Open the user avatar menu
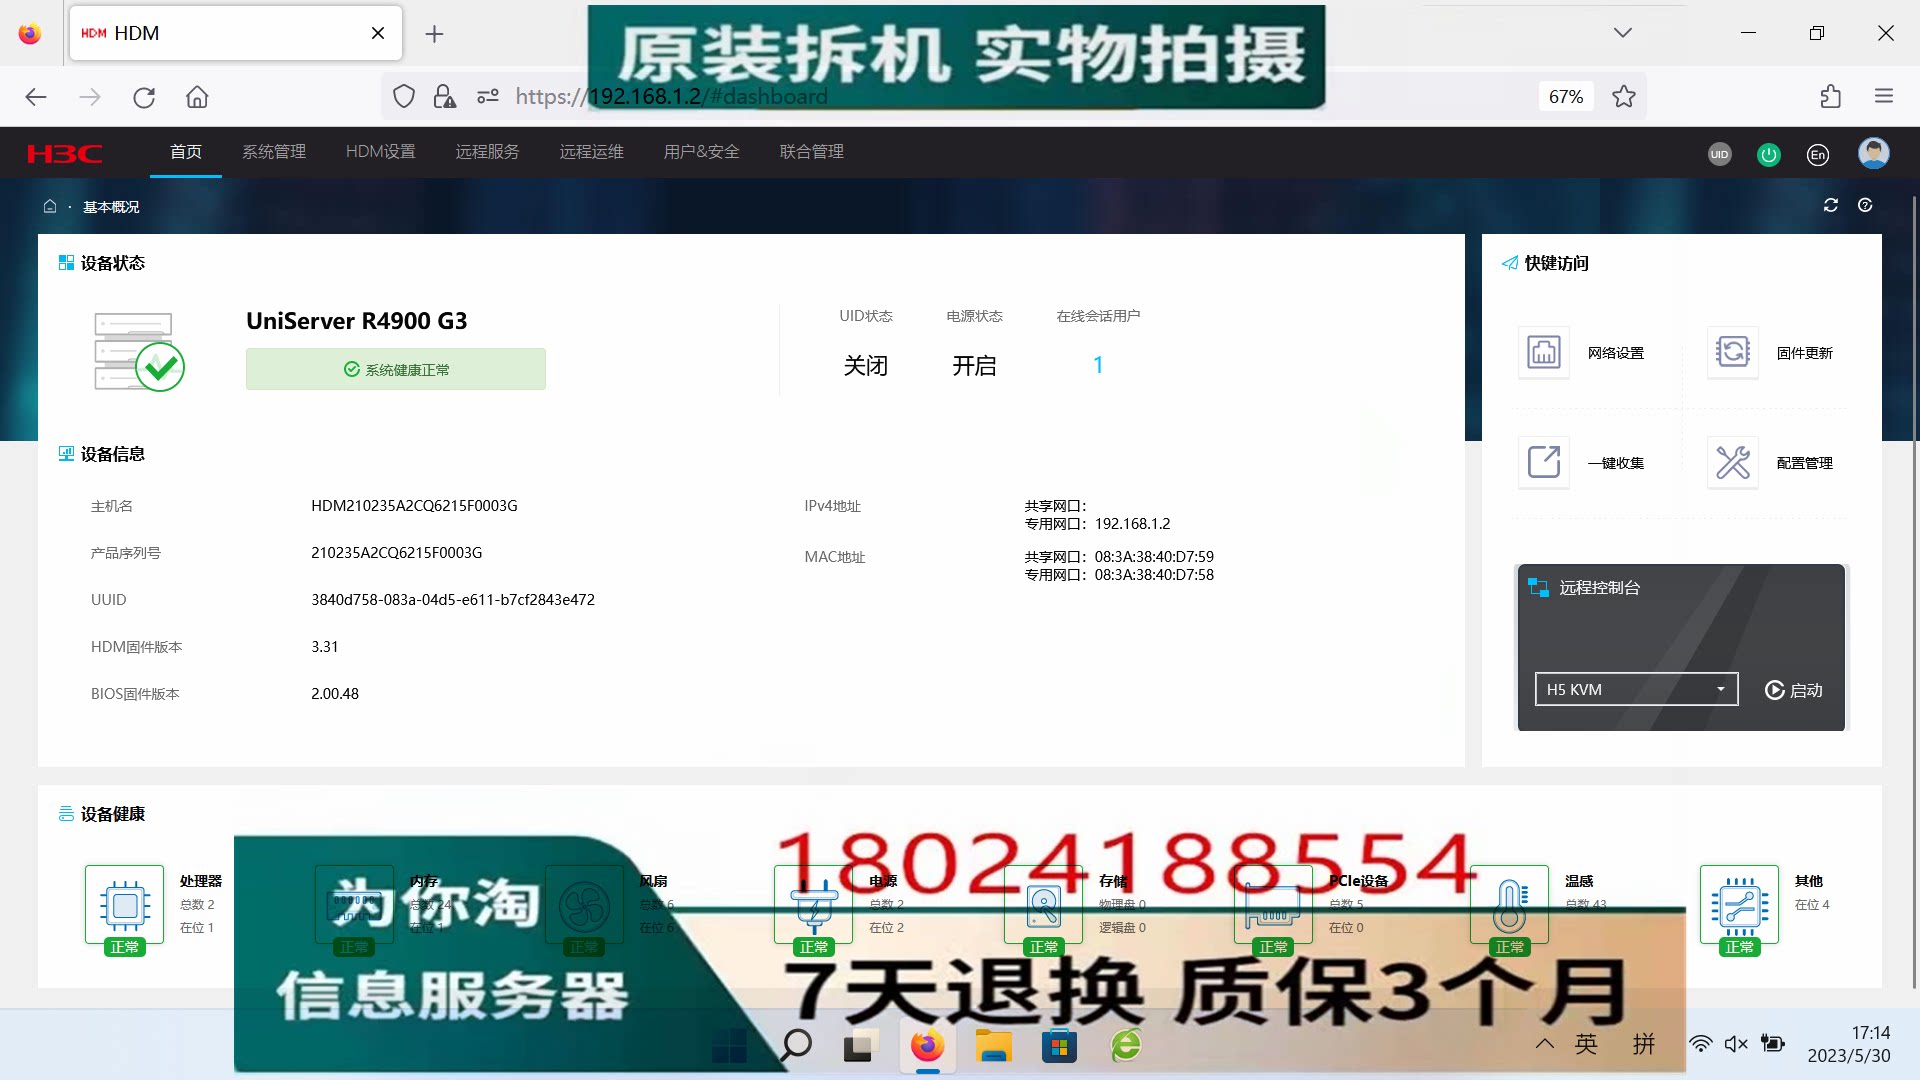1920x1080 pixels. click(x=1873, y=153)
